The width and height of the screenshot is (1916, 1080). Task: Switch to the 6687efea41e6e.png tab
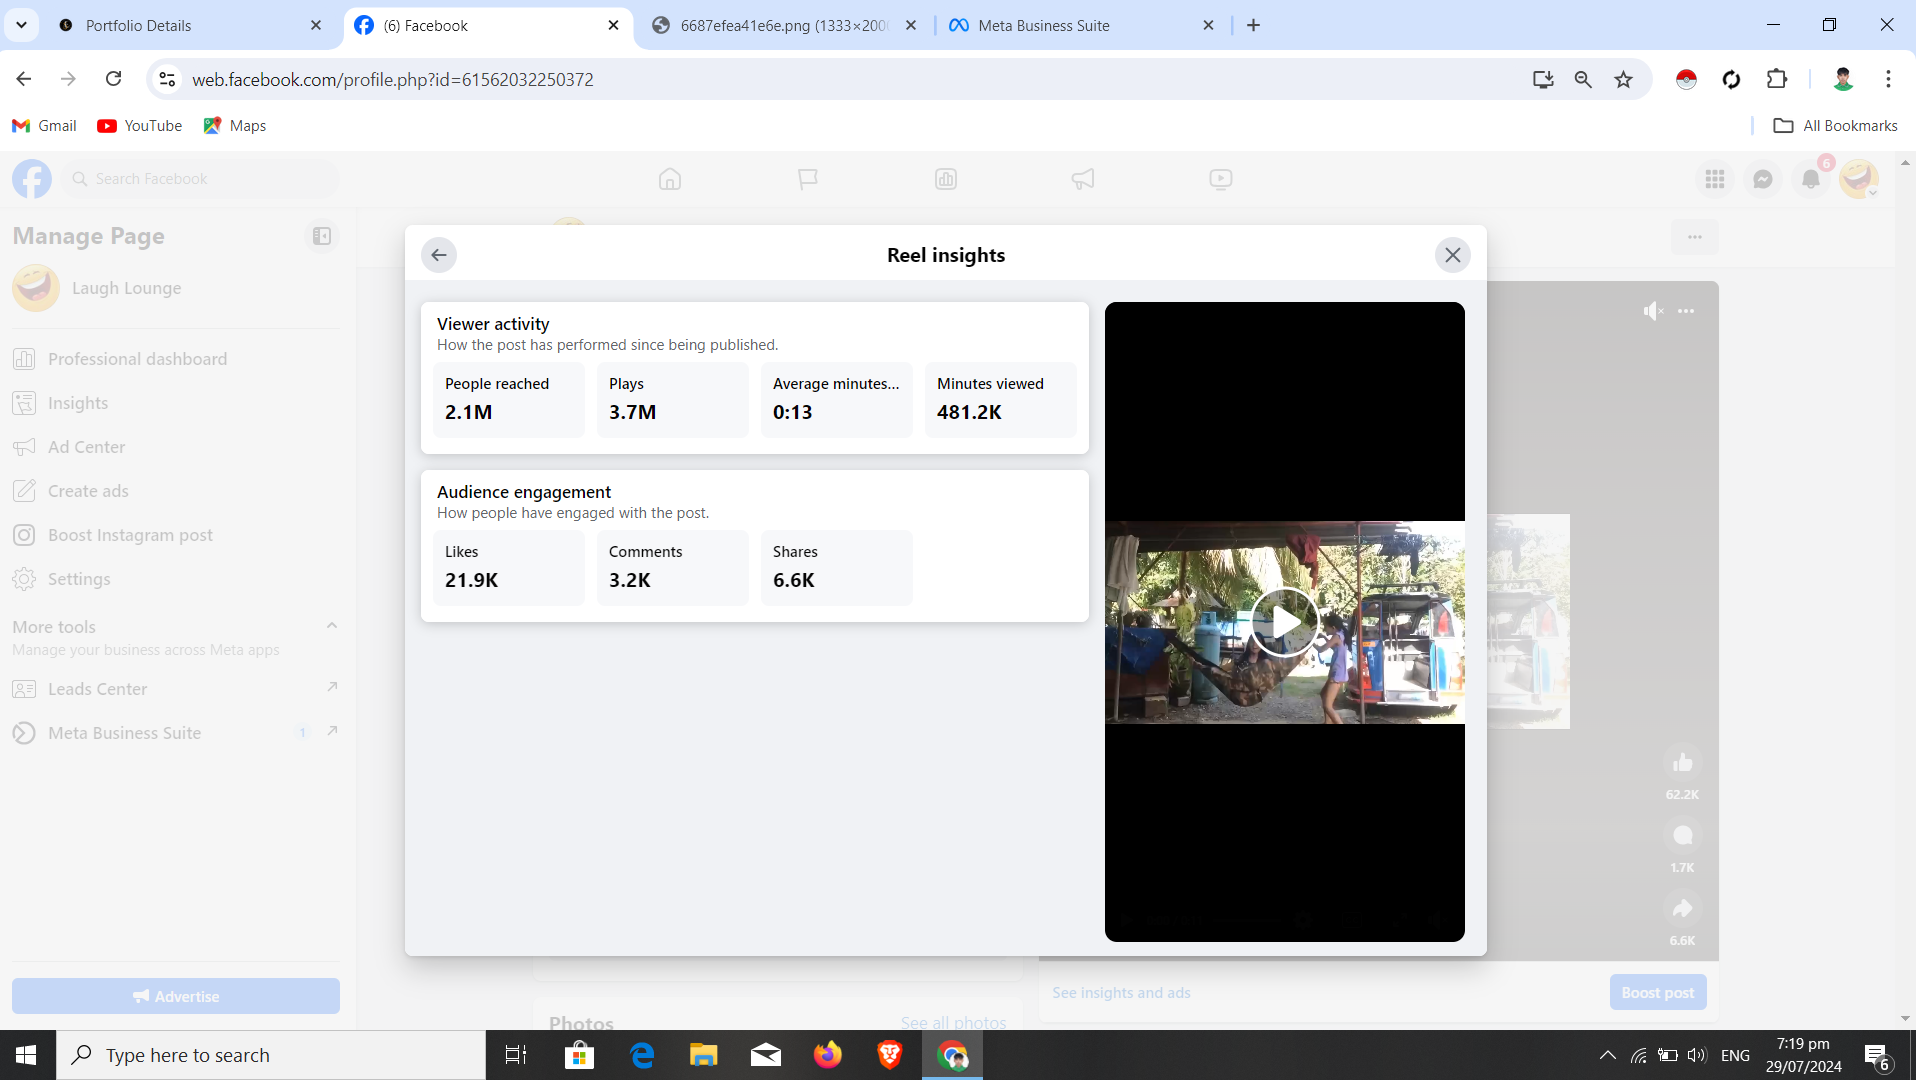pyautogui.click(x=784, y=26)
